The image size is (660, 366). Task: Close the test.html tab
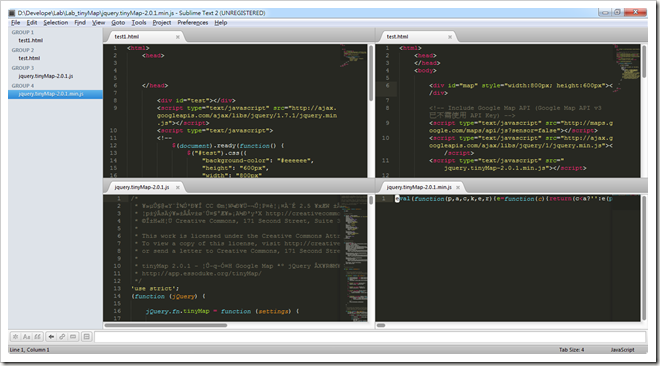tap(450, 37)
